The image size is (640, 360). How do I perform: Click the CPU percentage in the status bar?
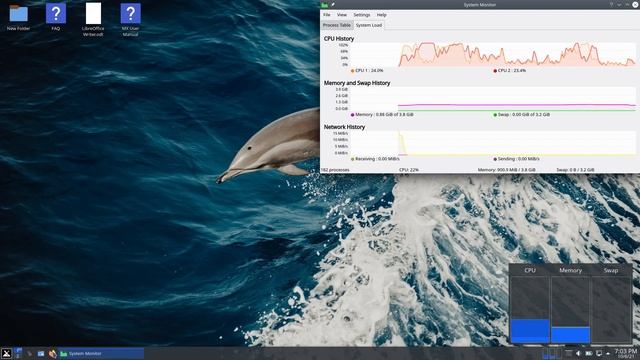point(409,170)
